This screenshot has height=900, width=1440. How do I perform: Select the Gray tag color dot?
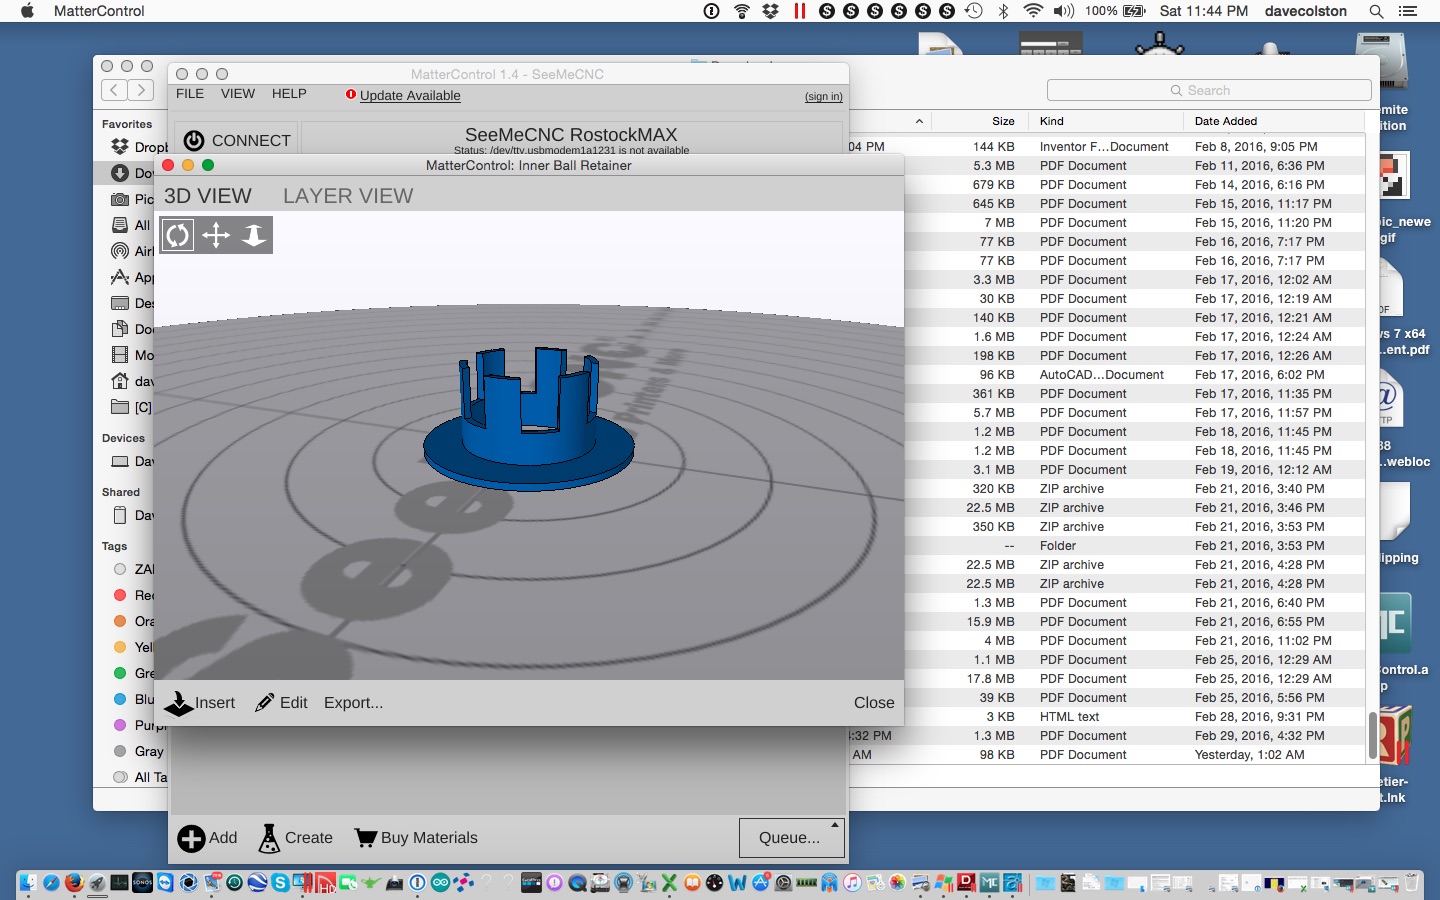(x=120, y=751)
